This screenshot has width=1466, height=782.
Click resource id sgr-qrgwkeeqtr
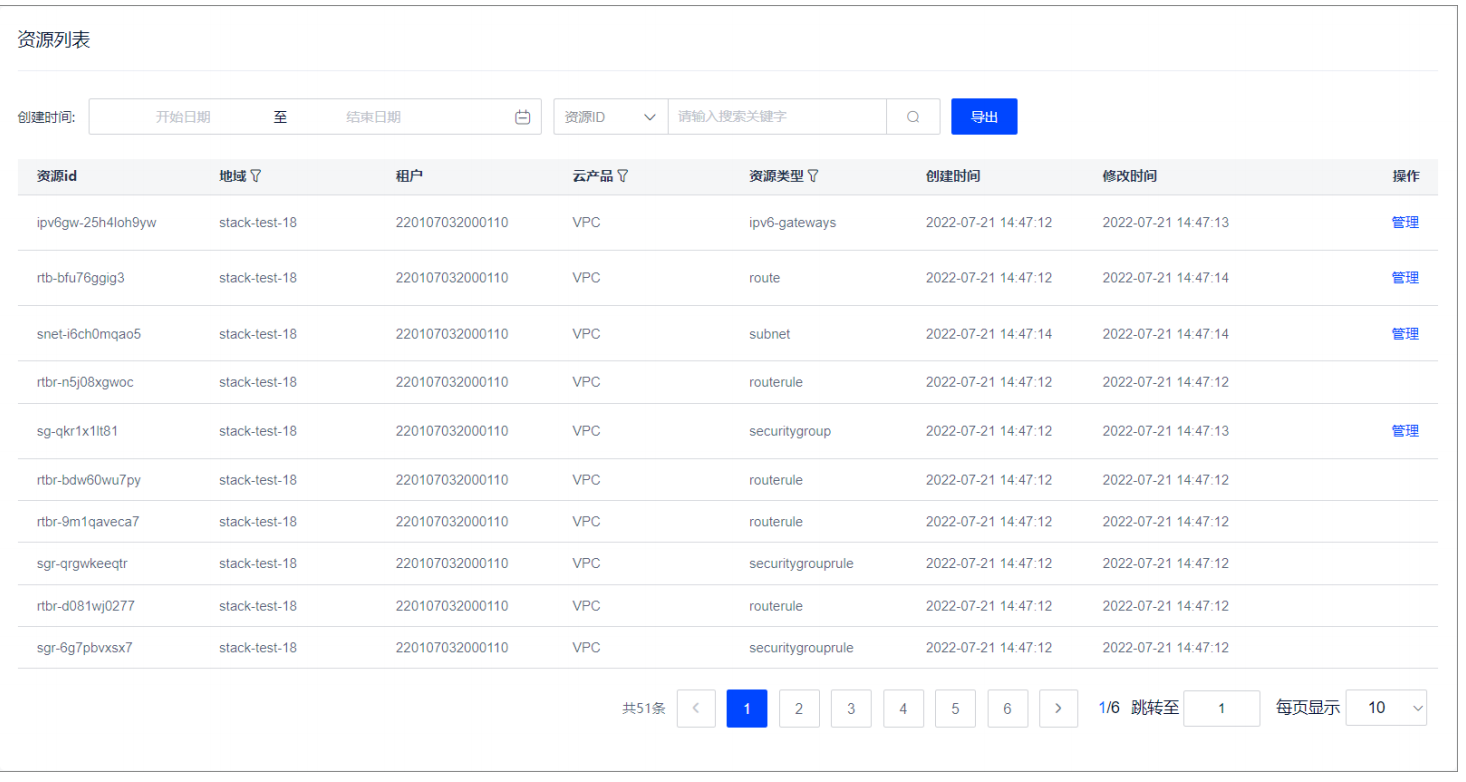point(82,564)
